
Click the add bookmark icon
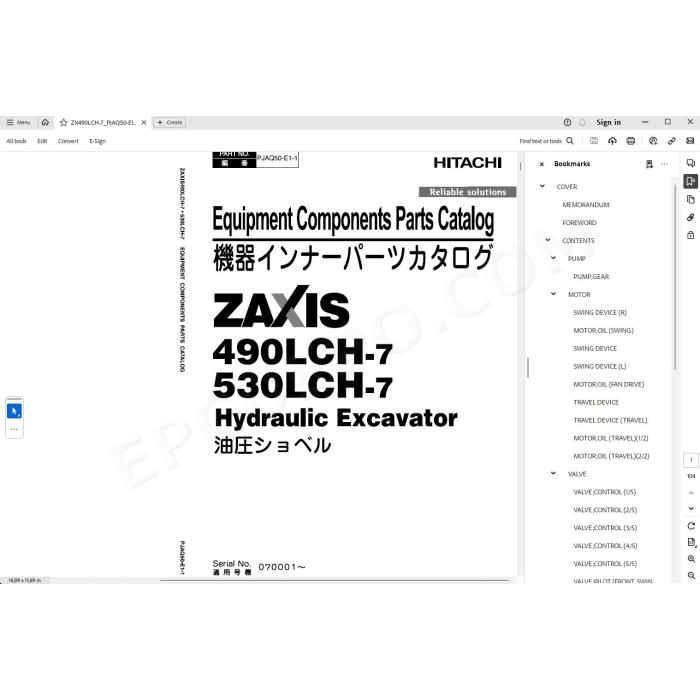click(649, 164)
